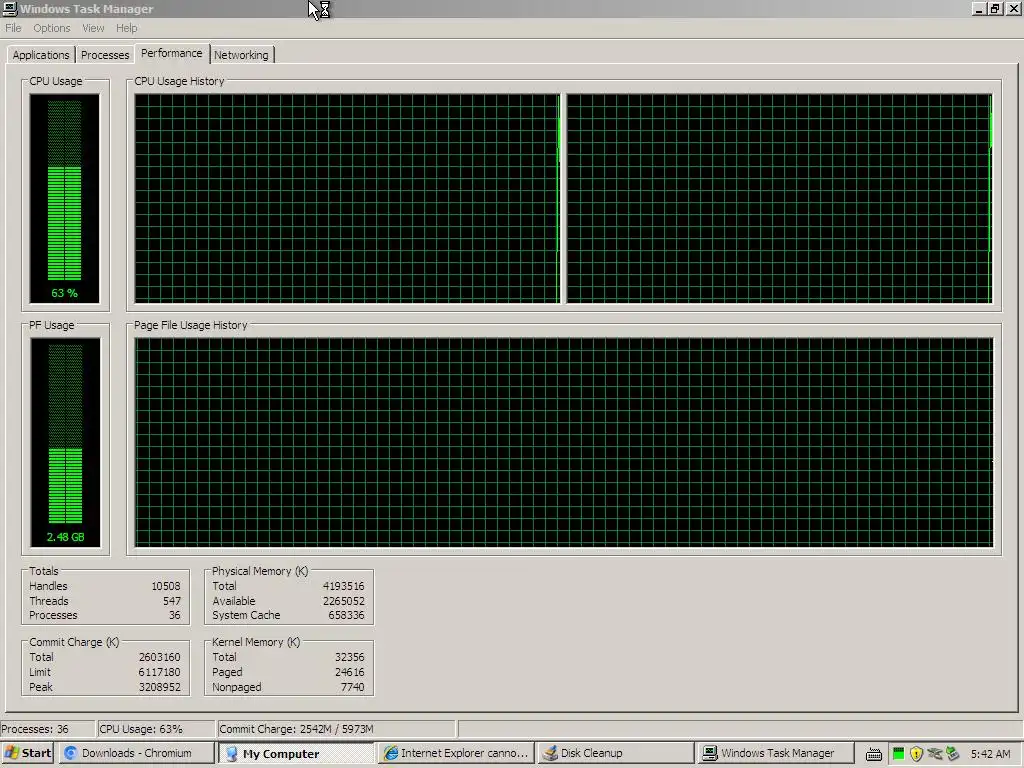Screen dimensions: 1024x768
Task: Restore down the Task Manager window
Action: [995, 8]
